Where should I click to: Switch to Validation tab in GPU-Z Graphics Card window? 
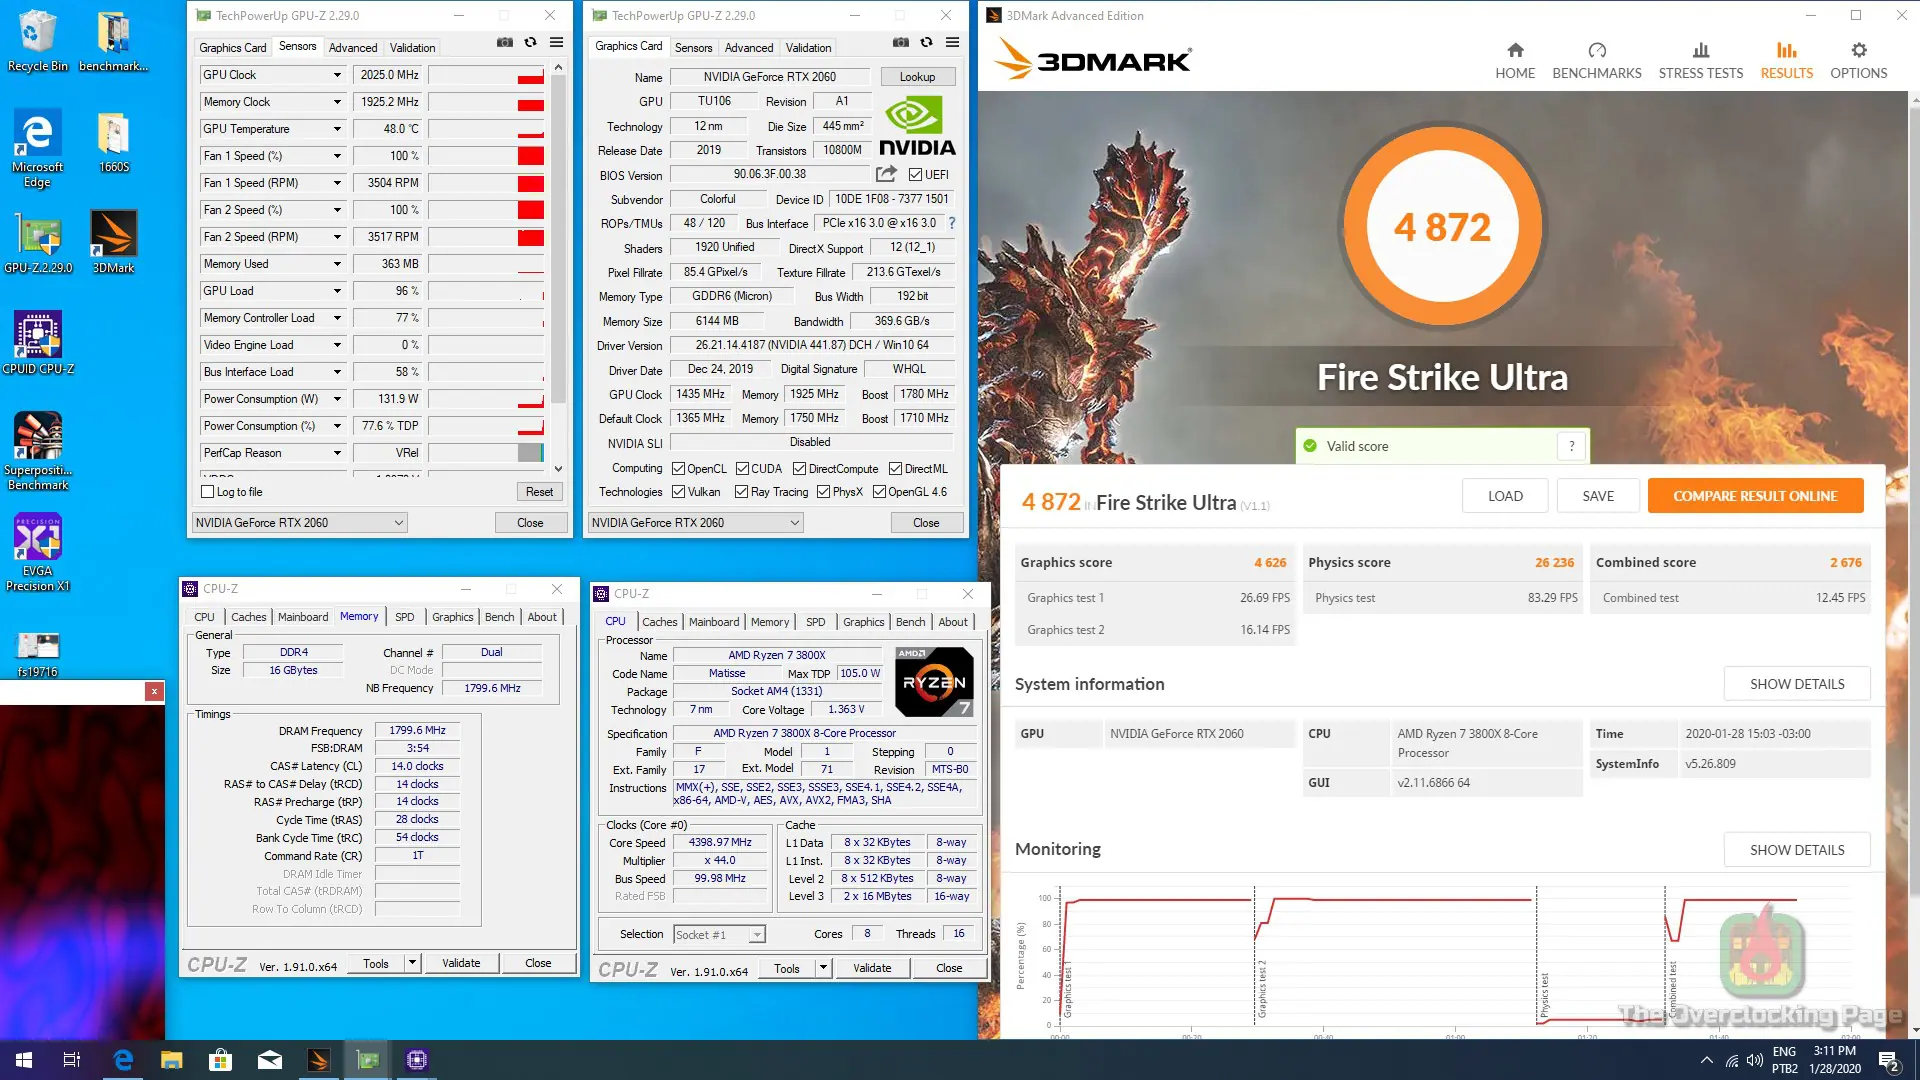click(x=808, y=48)
